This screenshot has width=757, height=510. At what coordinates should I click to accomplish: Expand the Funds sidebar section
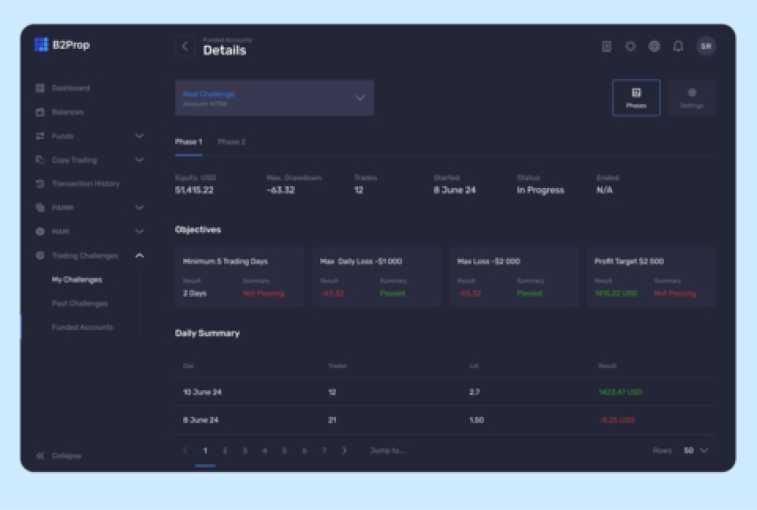pos(139,136)
